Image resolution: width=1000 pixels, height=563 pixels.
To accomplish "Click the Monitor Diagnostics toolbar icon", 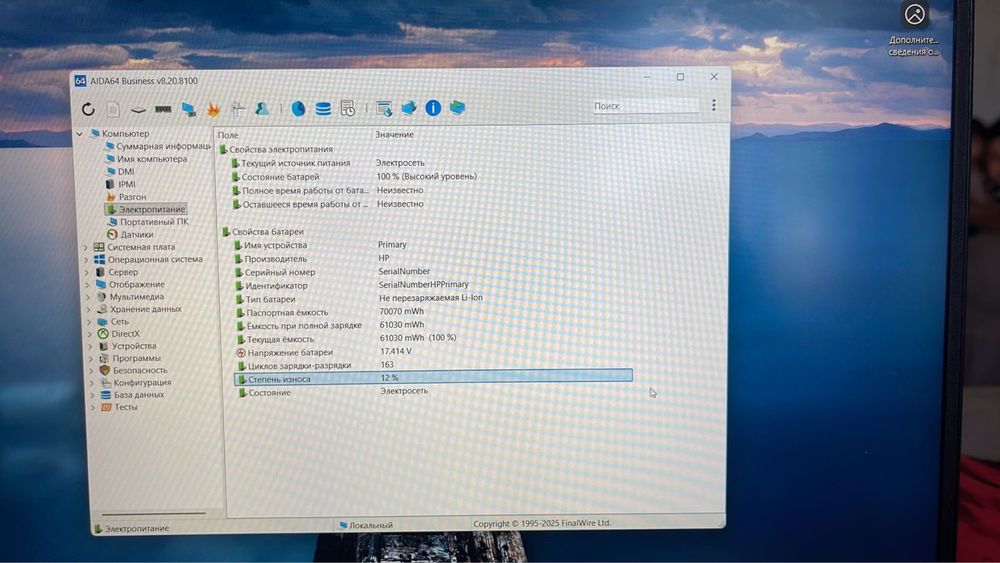I will (238, 109).
